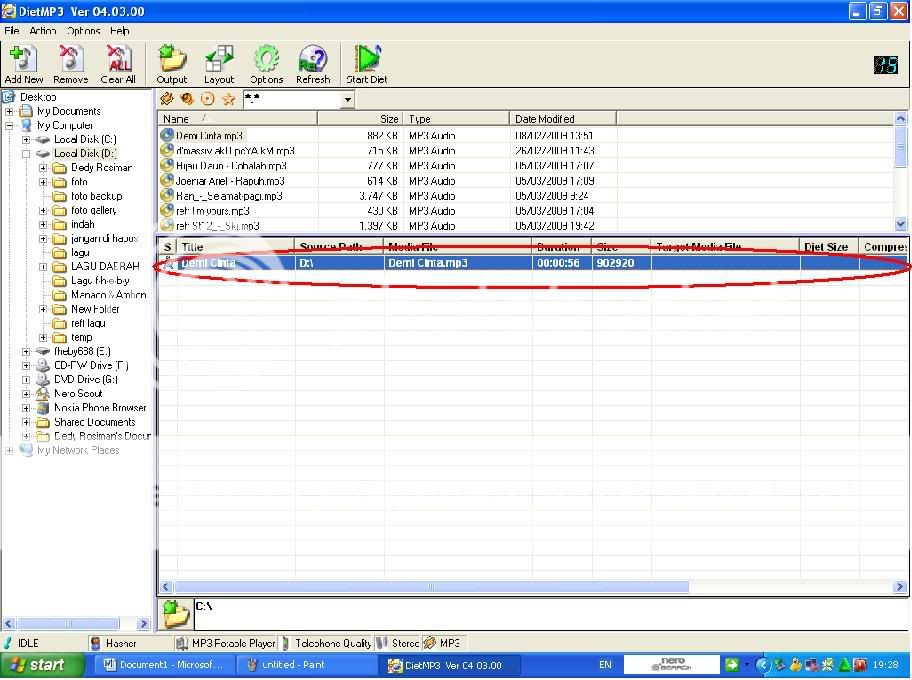Viewport: 912px width, 680px height.
Task: Click the Add New toolbar icon
Action: coord(23,62)
